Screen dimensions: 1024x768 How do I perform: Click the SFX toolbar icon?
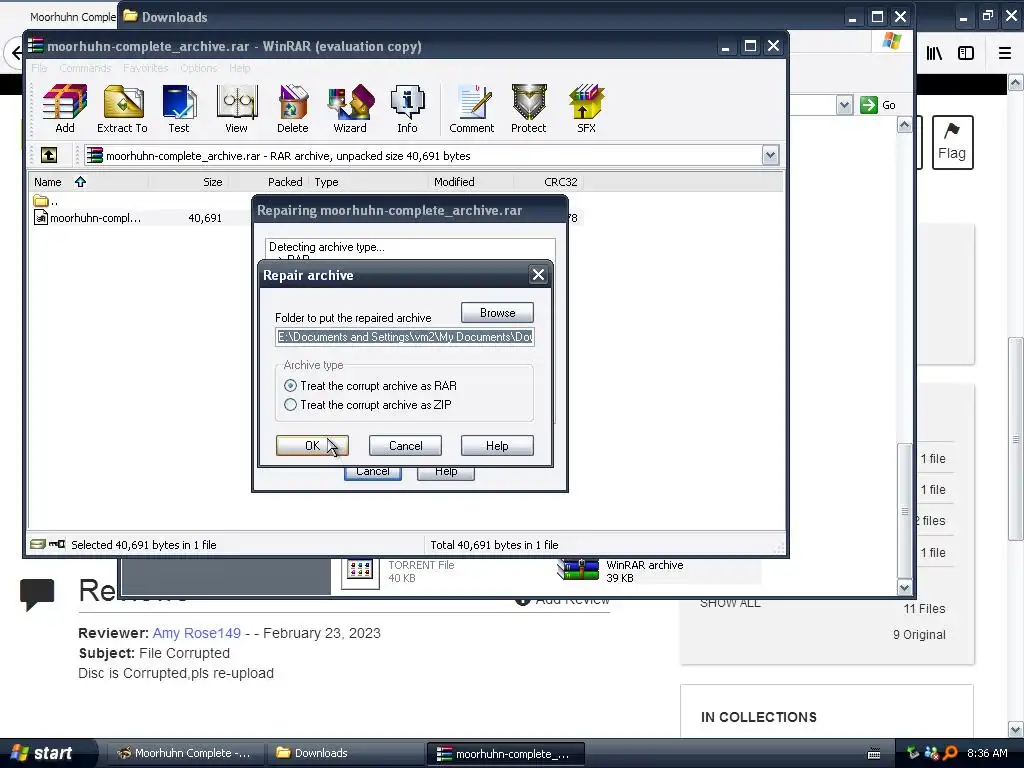click(x=586, y=108)
